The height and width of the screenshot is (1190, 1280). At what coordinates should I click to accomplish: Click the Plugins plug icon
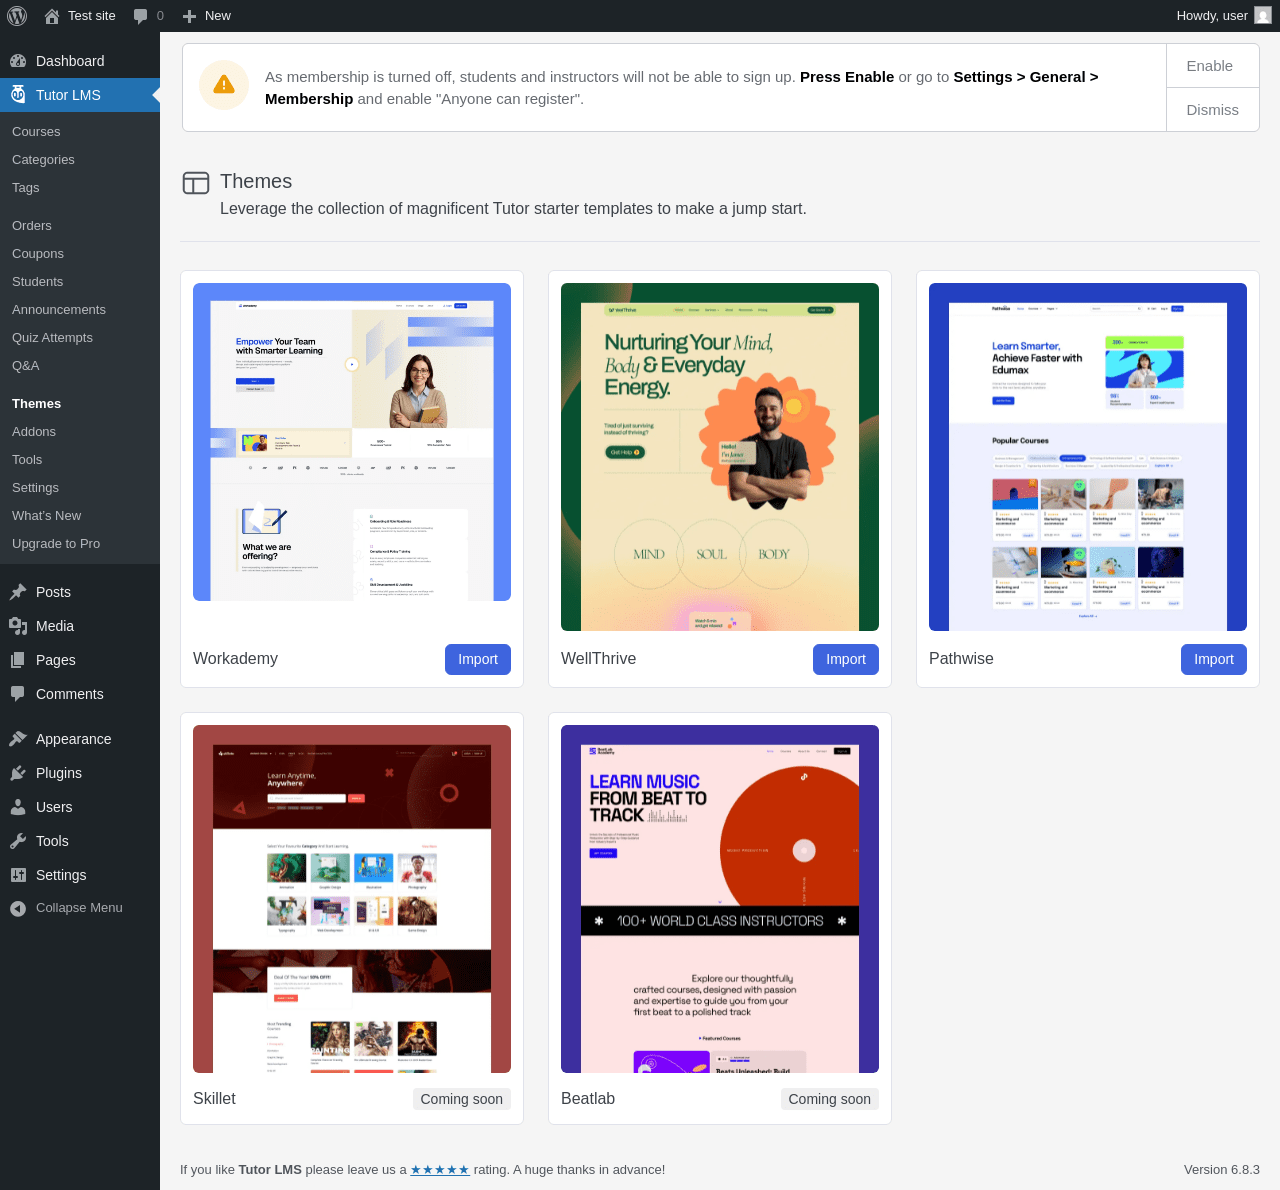coord(18,773)
